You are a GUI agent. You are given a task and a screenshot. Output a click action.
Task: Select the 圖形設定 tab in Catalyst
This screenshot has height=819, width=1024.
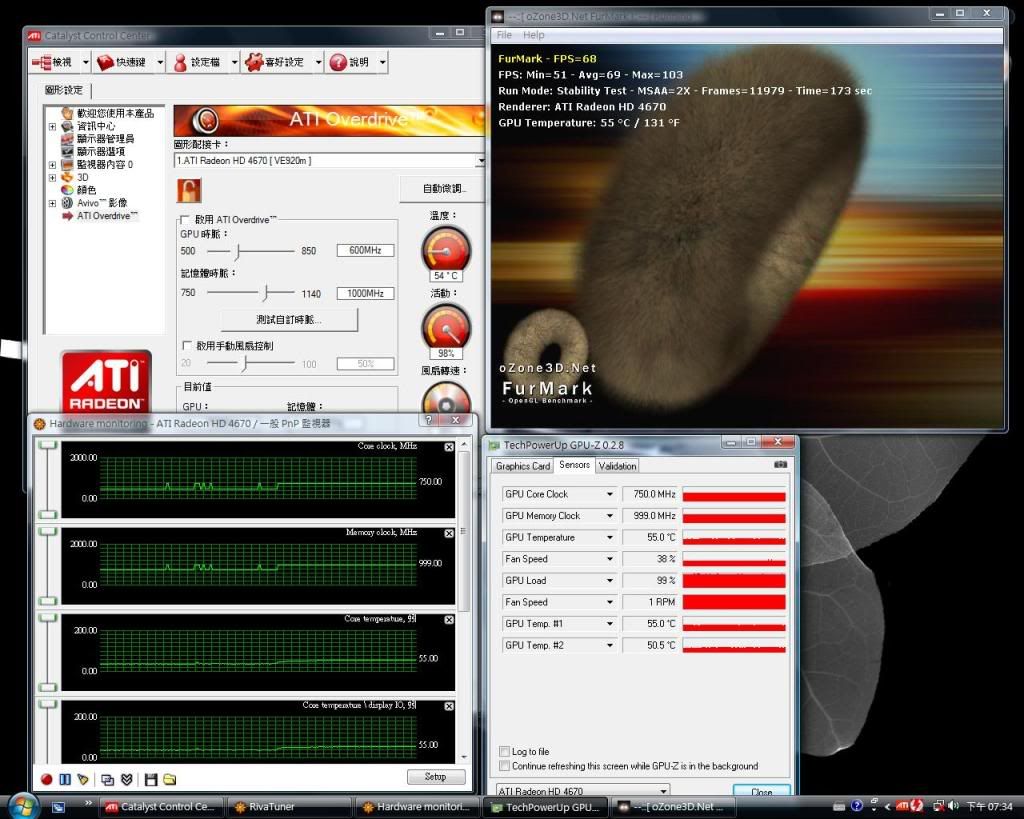coord(63,90)
